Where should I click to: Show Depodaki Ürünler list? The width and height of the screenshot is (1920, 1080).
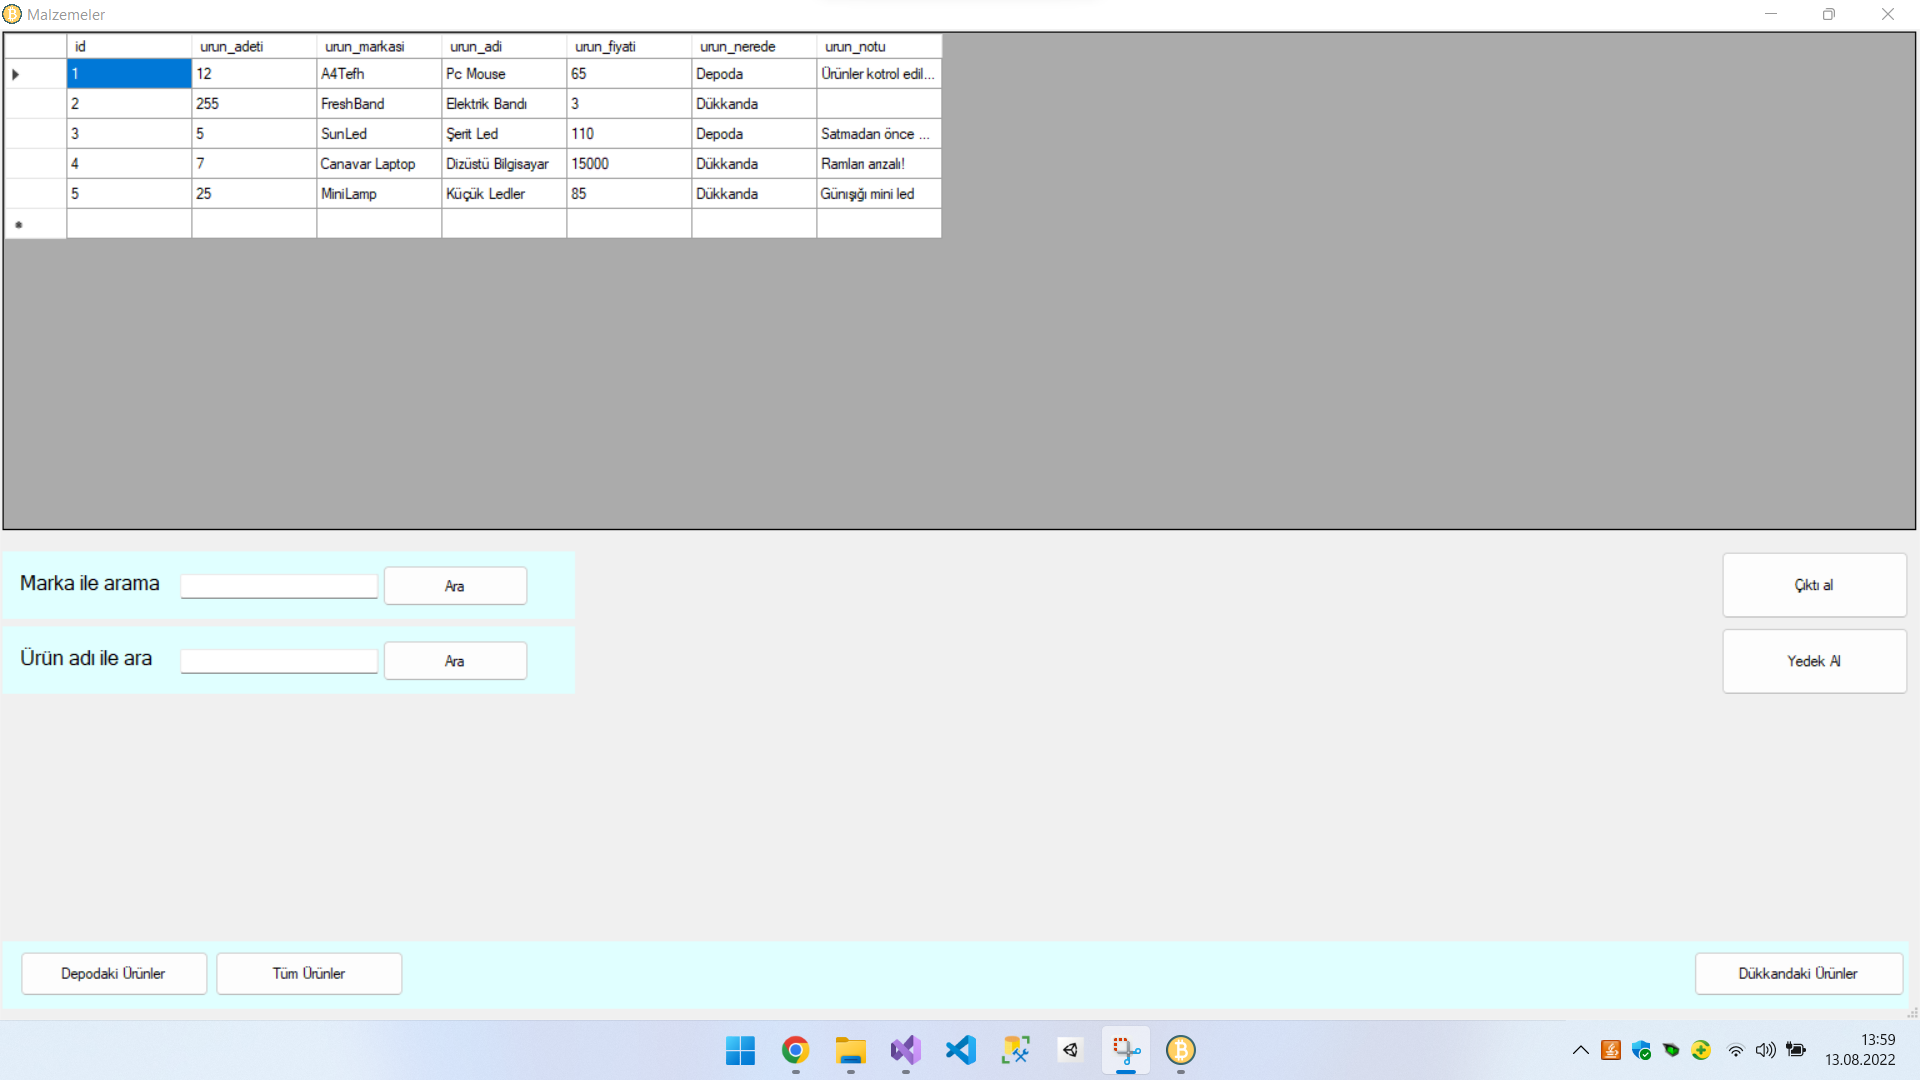[x=113, y=973]
